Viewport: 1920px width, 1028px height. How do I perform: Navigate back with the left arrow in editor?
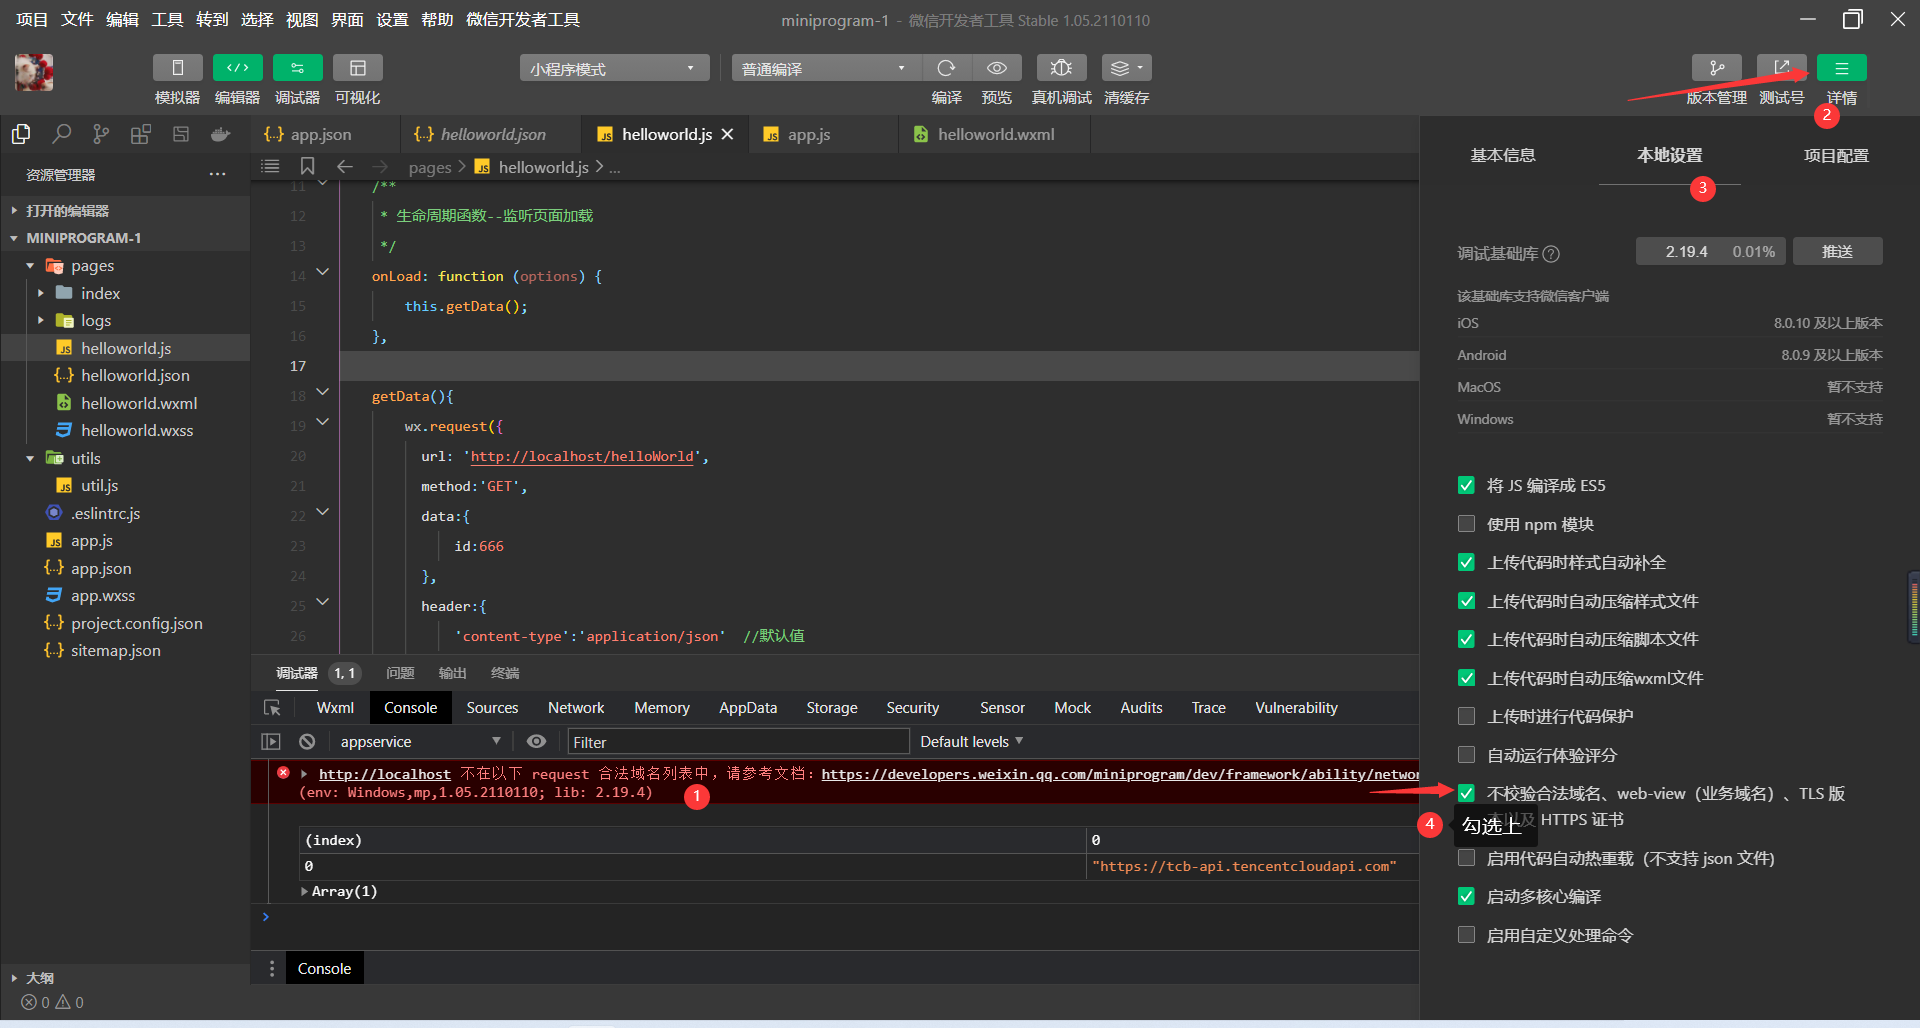(x=345, y=166)
